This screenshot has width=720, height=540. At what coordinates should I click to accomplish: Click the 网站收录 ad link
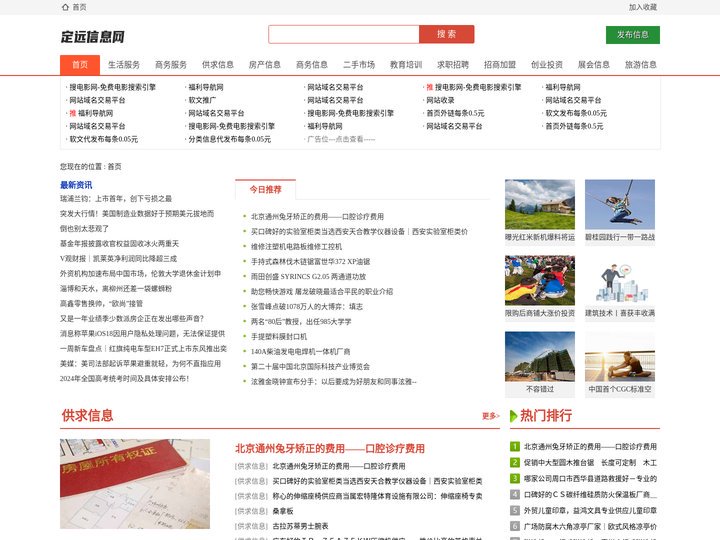pyautogui.click(x=440, y=100)
